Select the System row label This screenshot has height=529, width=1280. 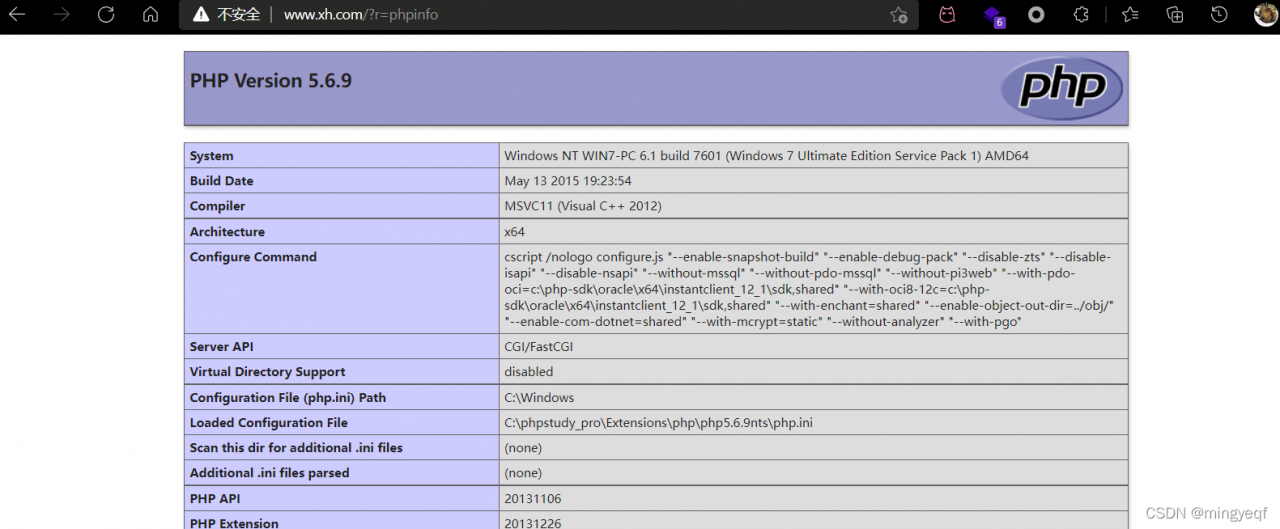pyautogui.click(x=212, y=156)
